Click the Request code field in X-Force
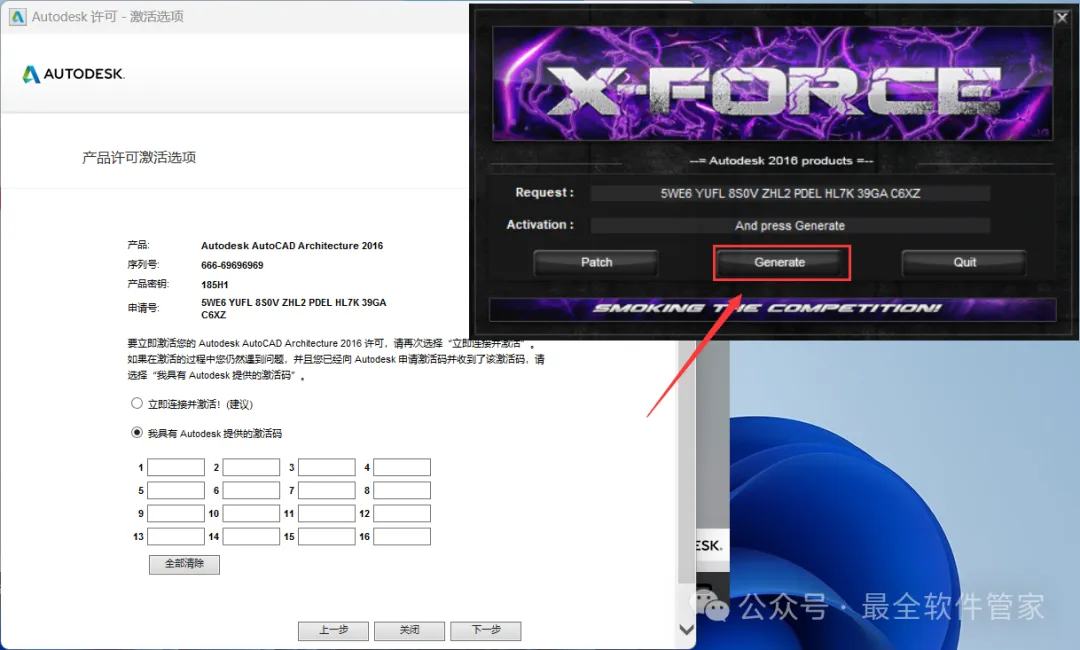 [790, 193]
